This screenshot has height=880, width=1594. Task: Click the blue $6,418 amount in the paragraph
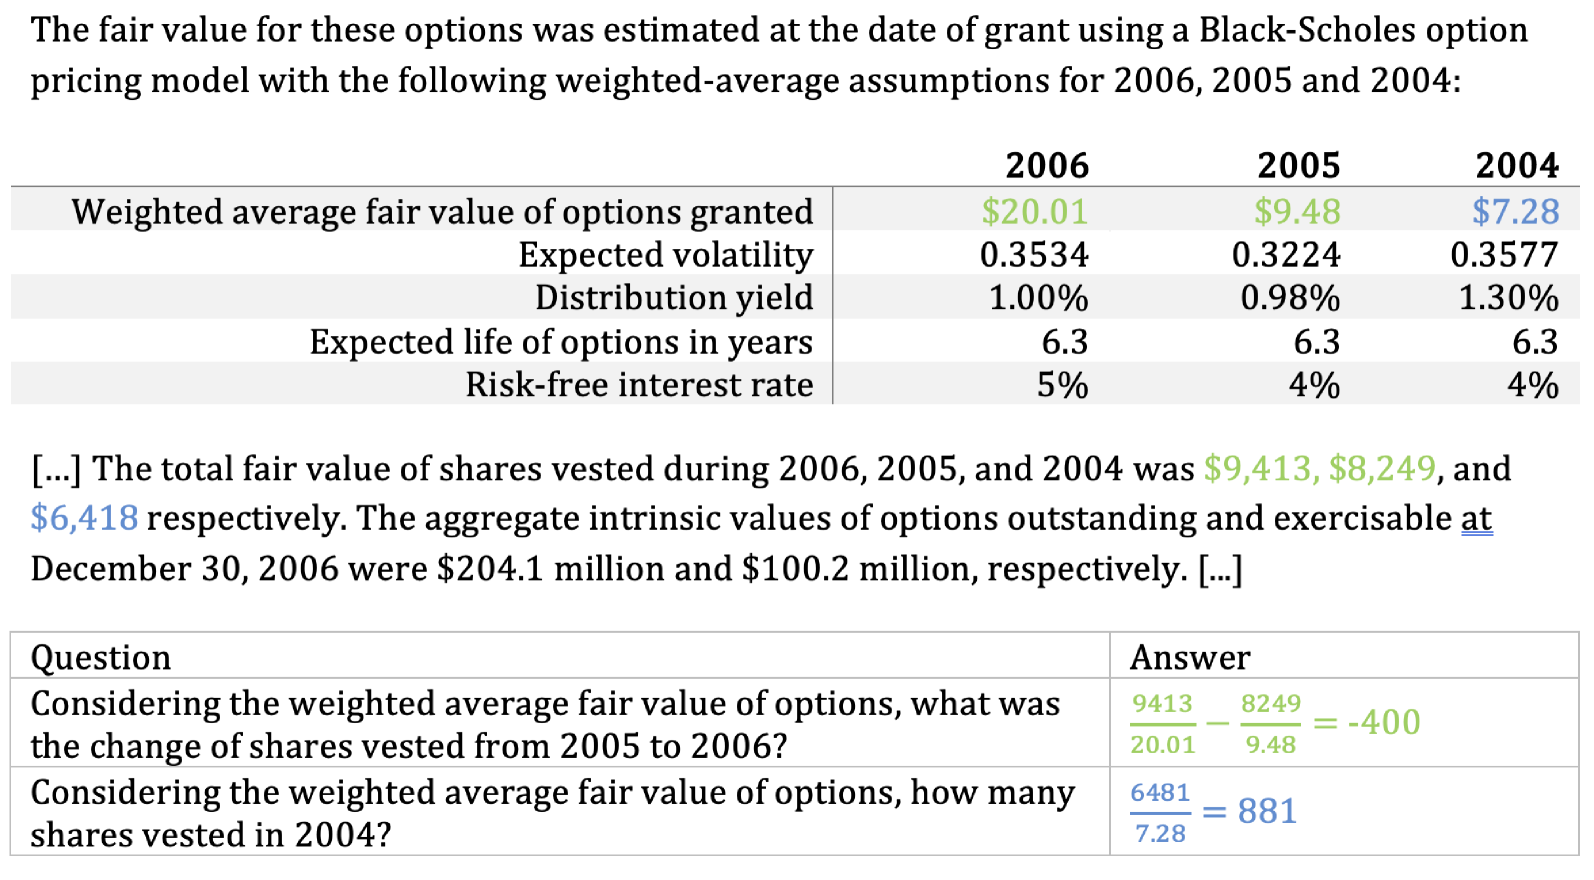[84, 519]
